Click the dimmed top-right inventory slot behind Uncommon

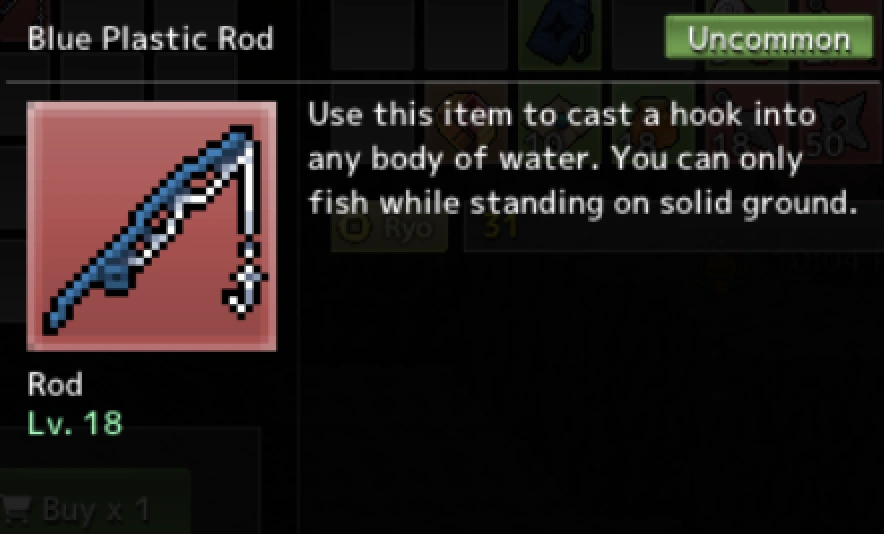pos(842,35)
